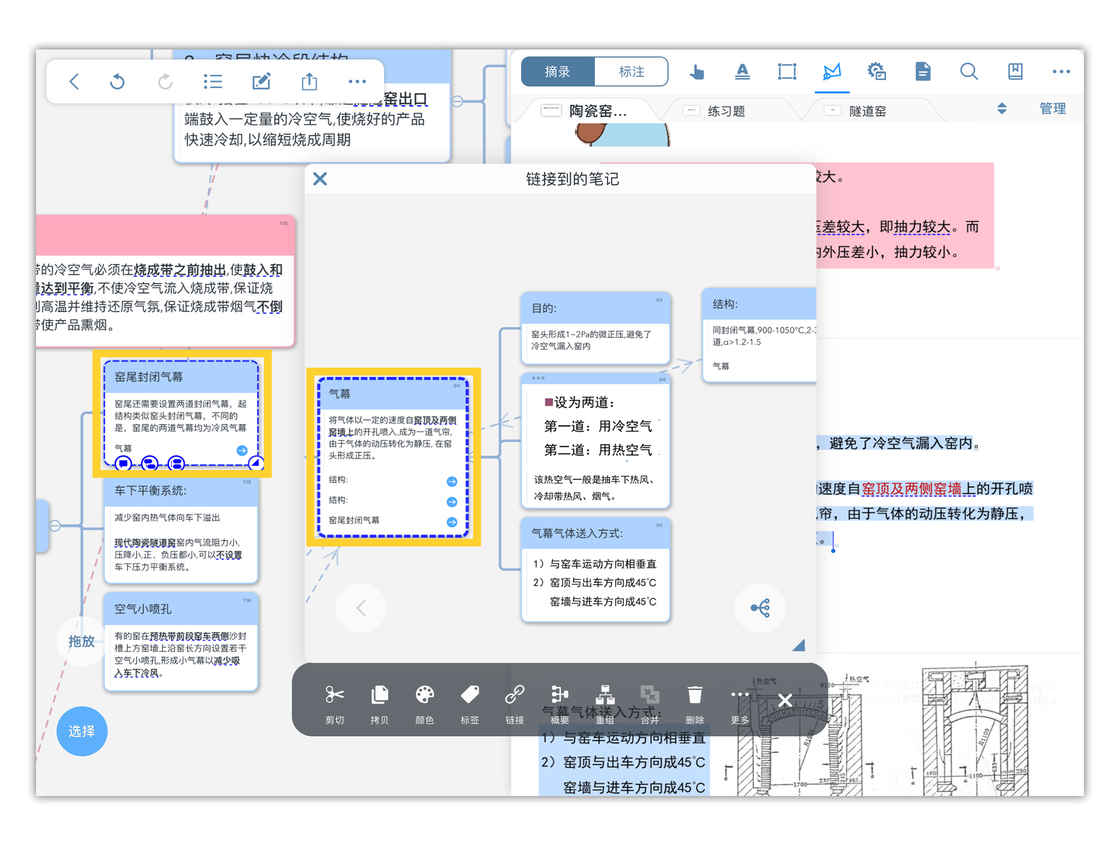Open the bookmark book icon
This screenshot has width=1120, height=846.
pos(1015,71)
